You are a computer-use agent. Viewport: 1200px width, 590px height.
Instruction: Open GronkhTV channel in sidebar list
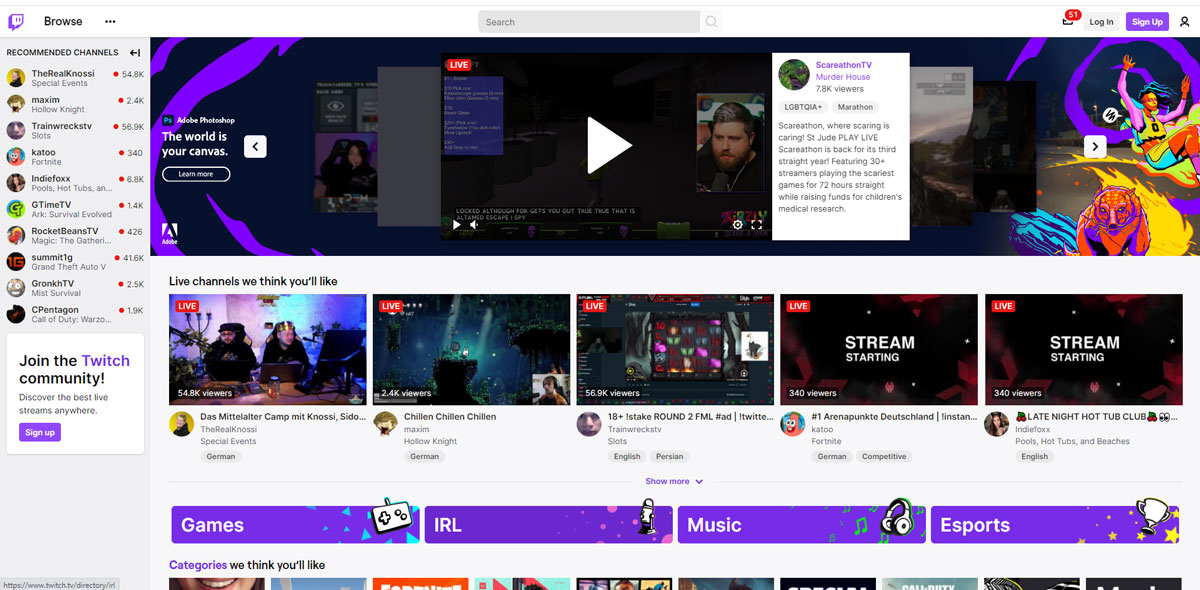[x=75, y=288]
